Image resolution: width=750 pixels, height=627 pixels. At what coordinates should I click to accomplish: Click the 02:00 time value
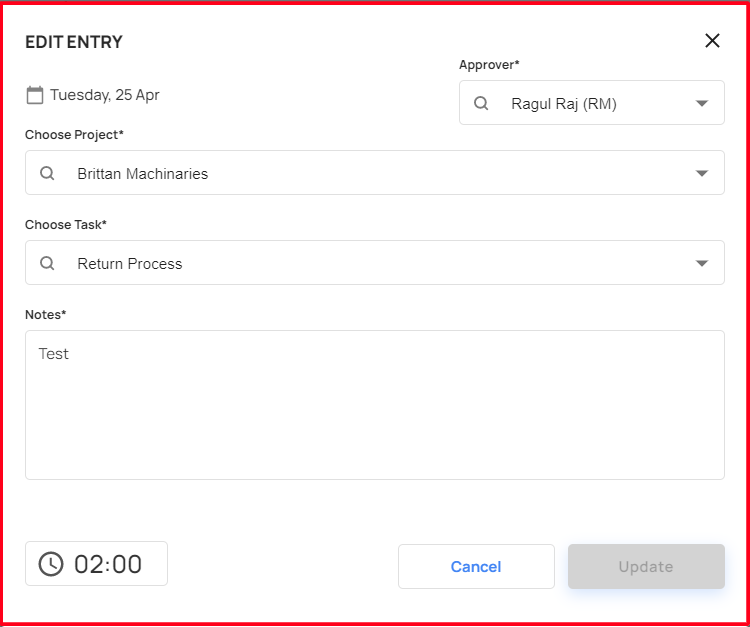(x=108, y=564)
